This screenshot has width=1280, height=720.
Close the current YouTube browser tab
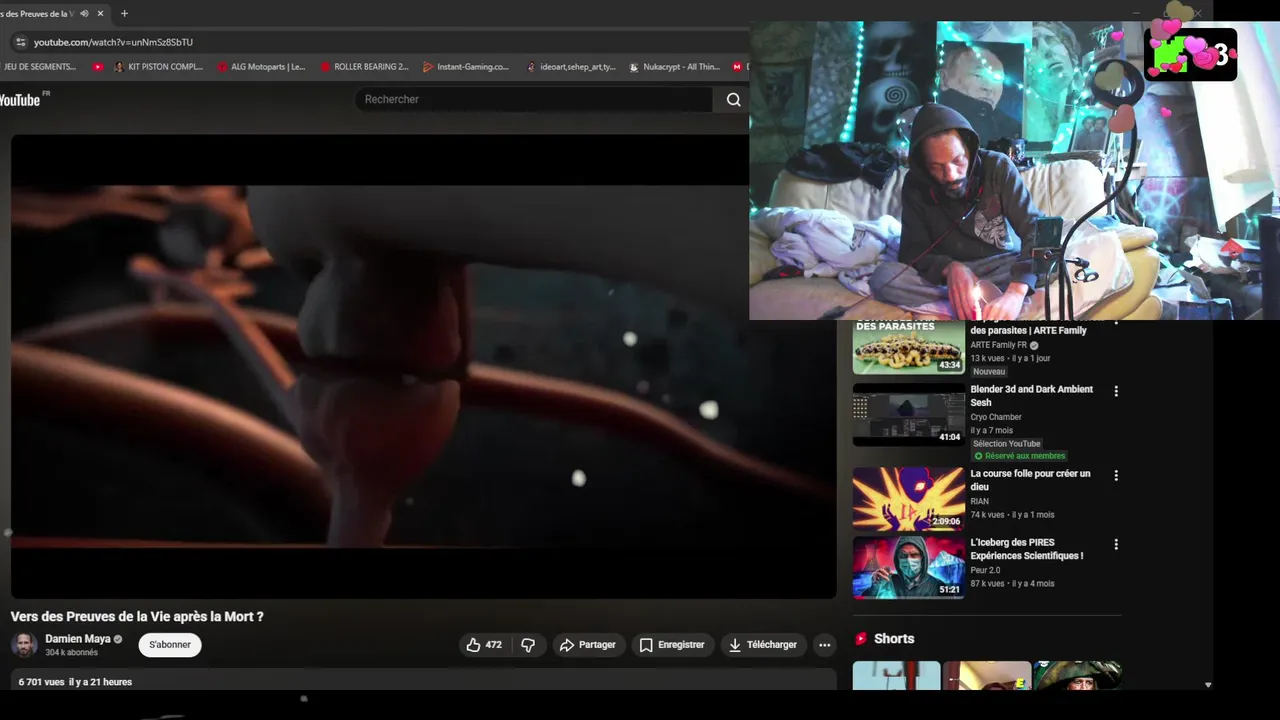[100, 14]
